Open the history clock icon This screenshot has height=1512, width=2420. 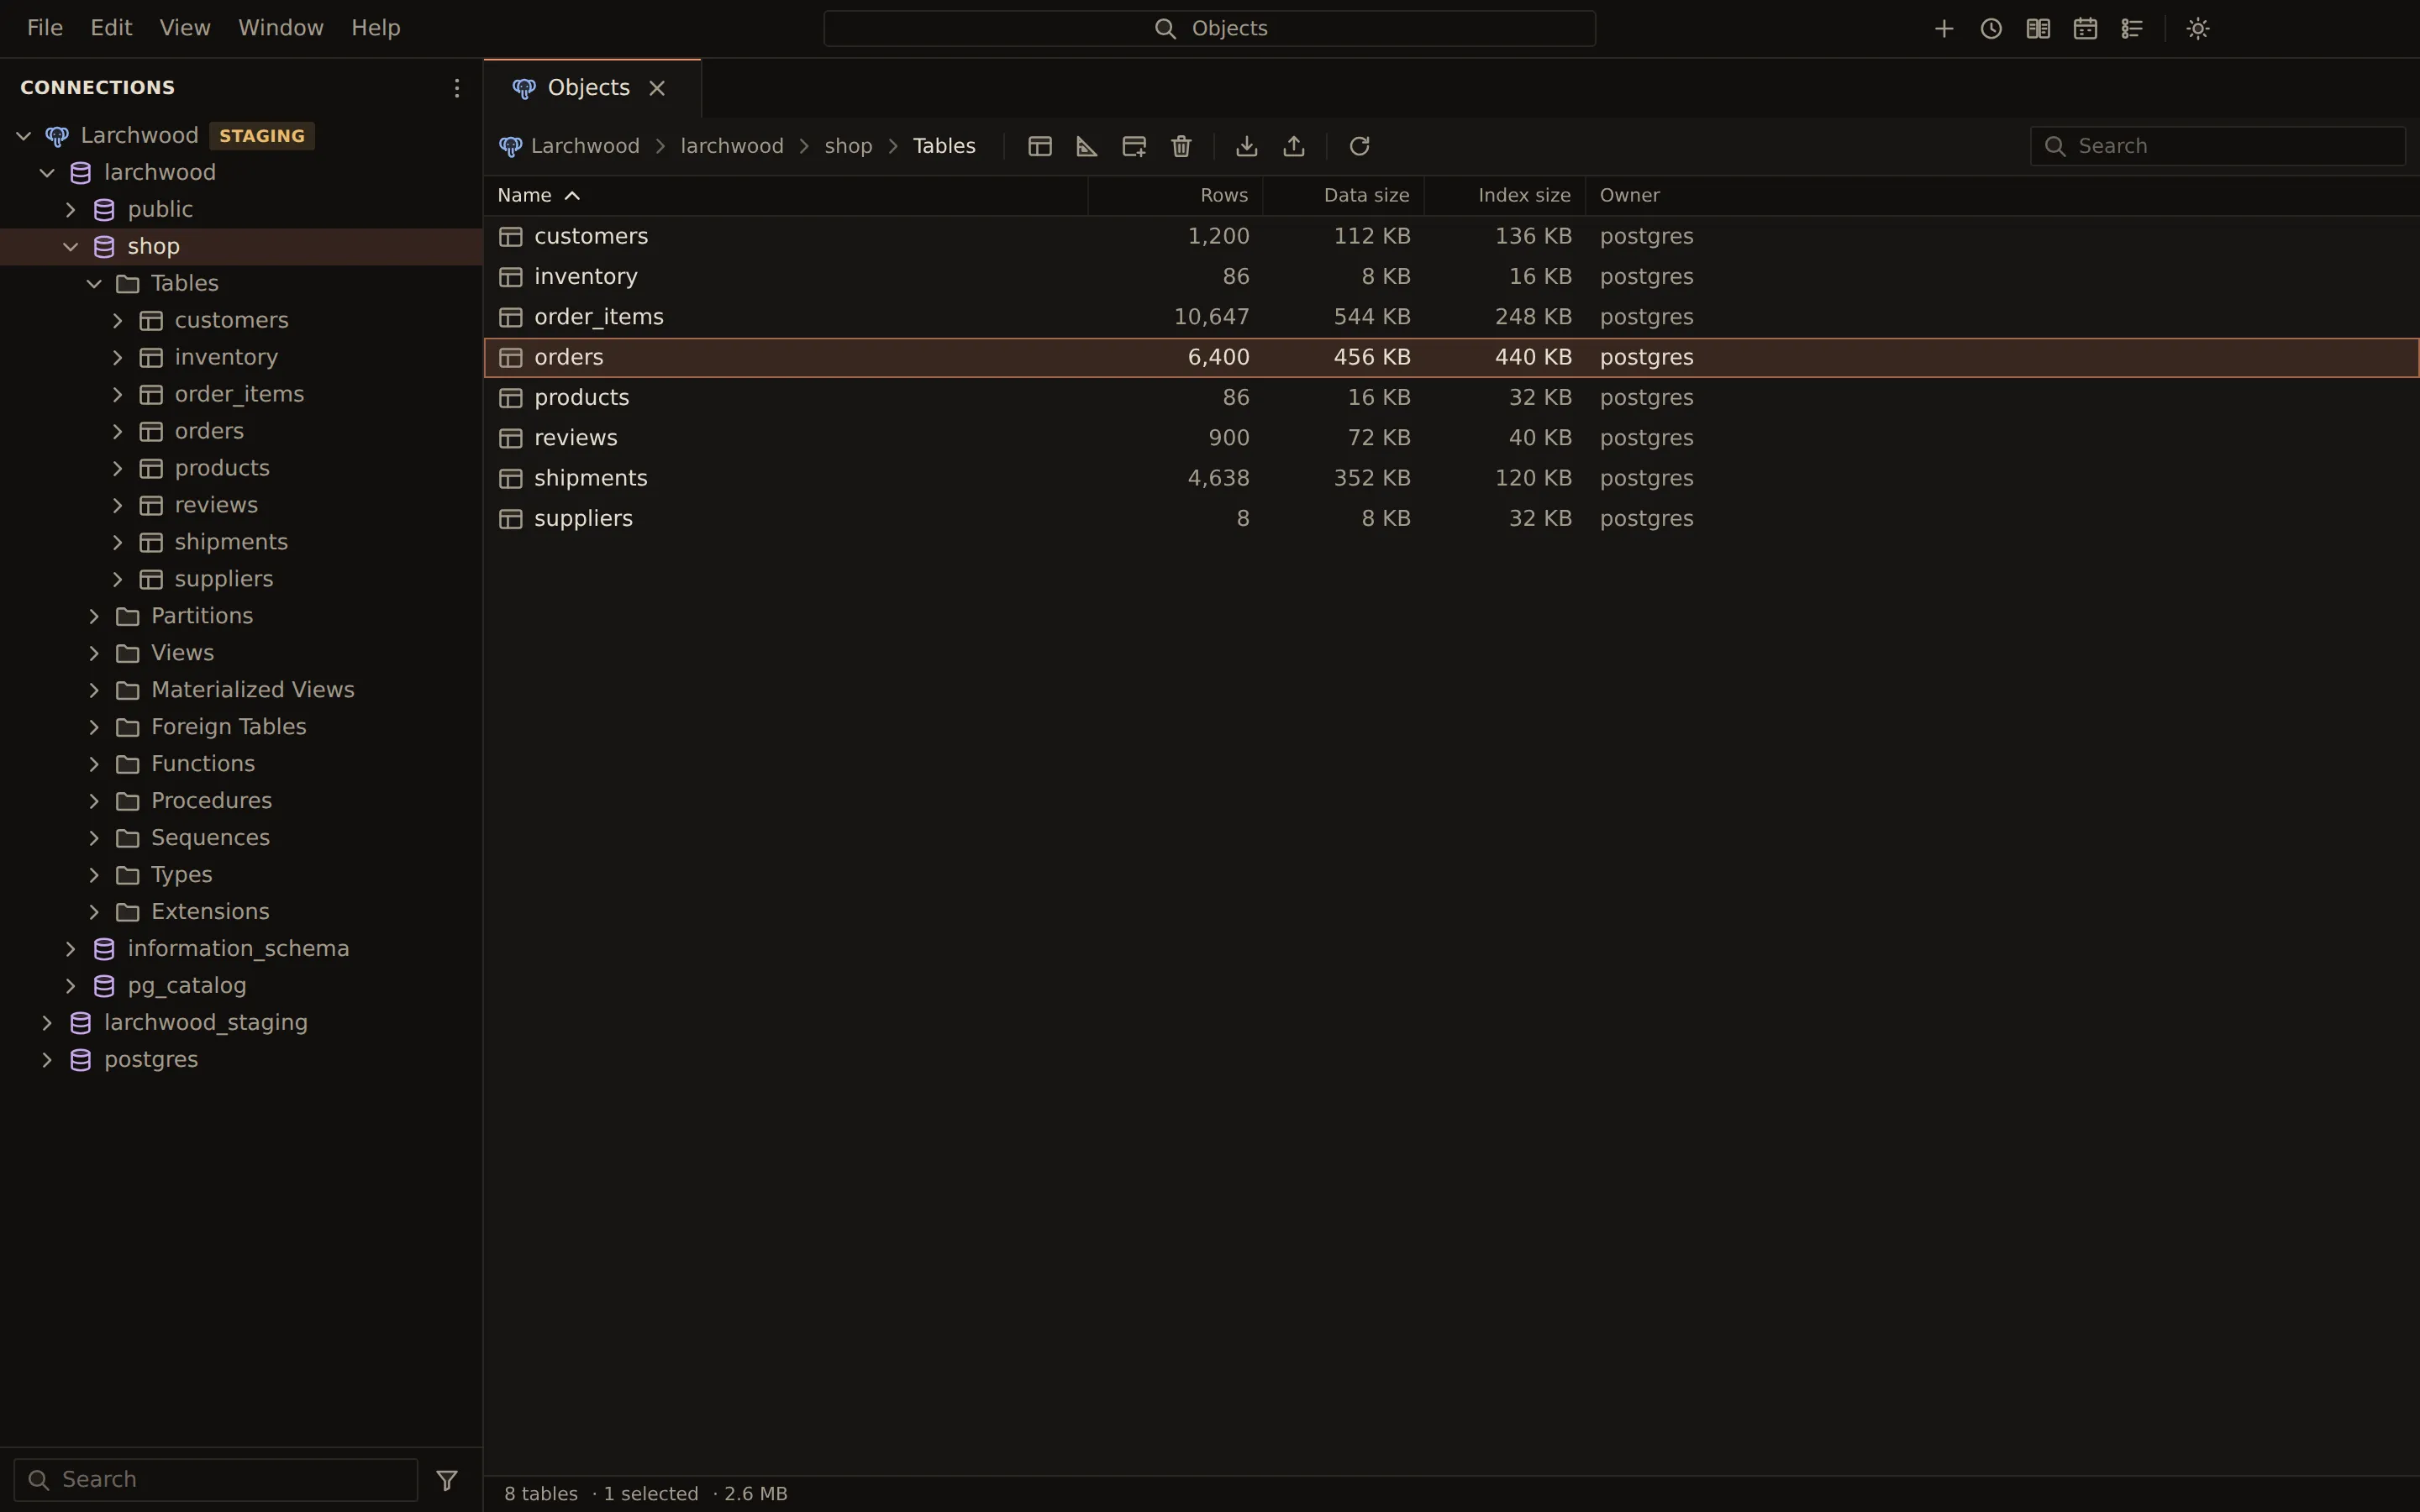click(1991, 28)
